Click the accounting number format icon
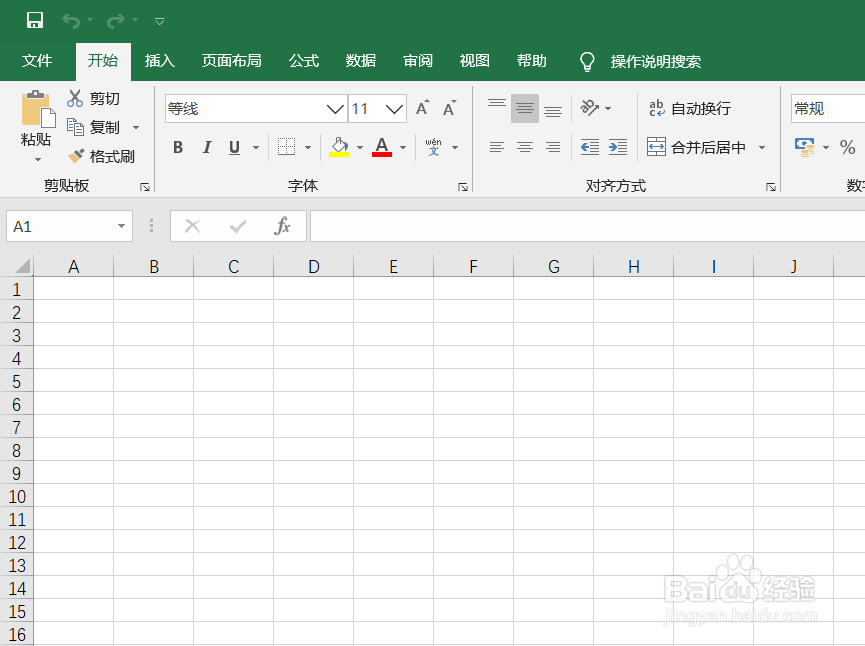 [805, 147]
